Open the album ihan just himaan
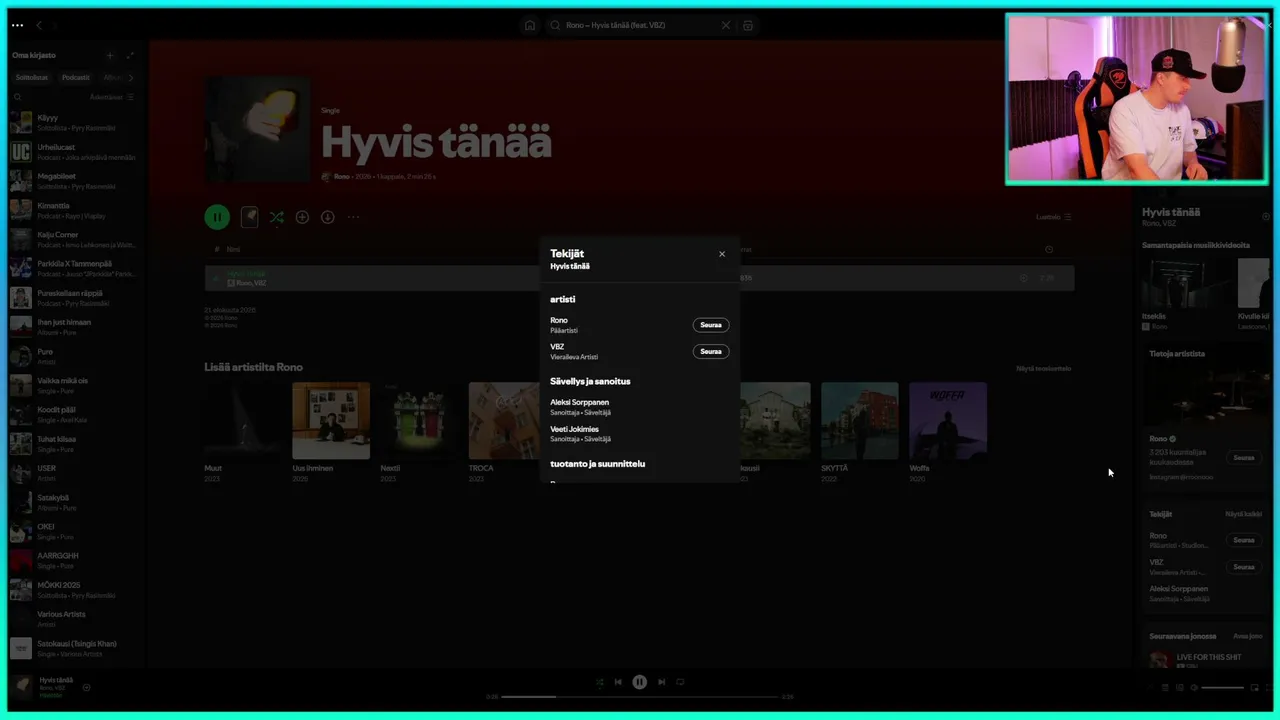The height and width of the screenshot is (720, 1280). [73, 326]
